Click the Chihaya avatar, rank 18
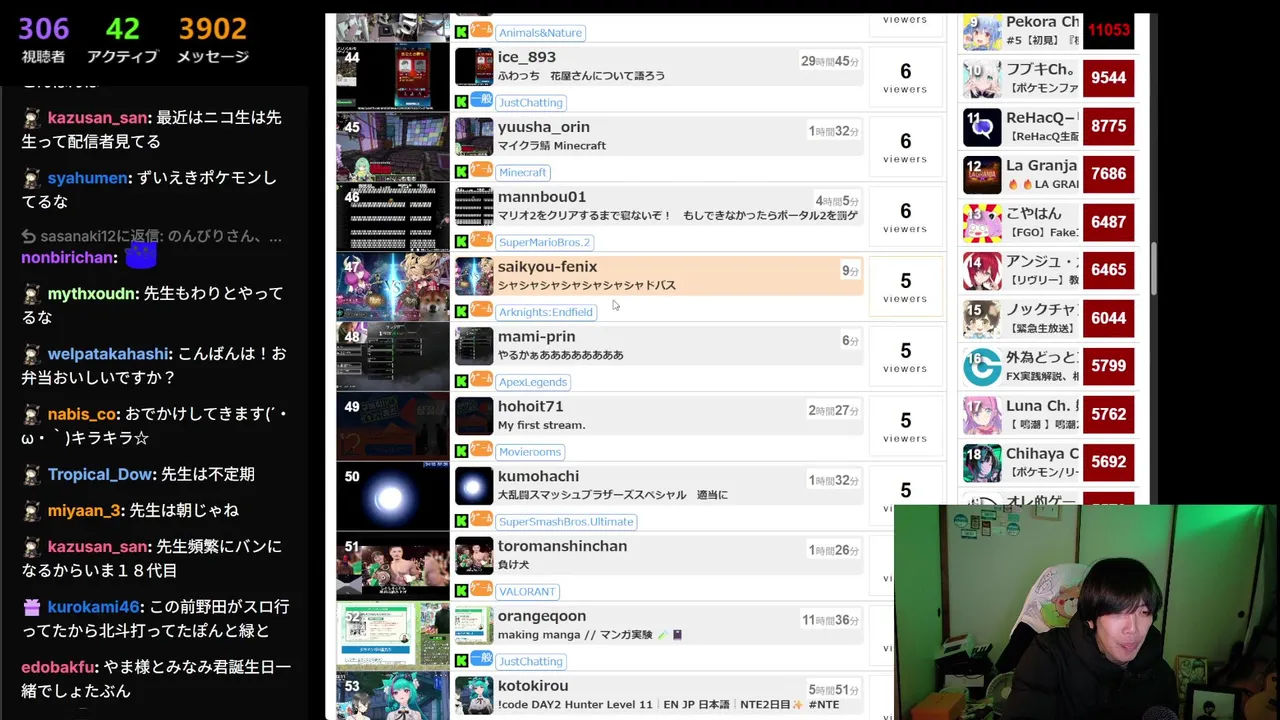The image size is (1280, 720). 982,462
